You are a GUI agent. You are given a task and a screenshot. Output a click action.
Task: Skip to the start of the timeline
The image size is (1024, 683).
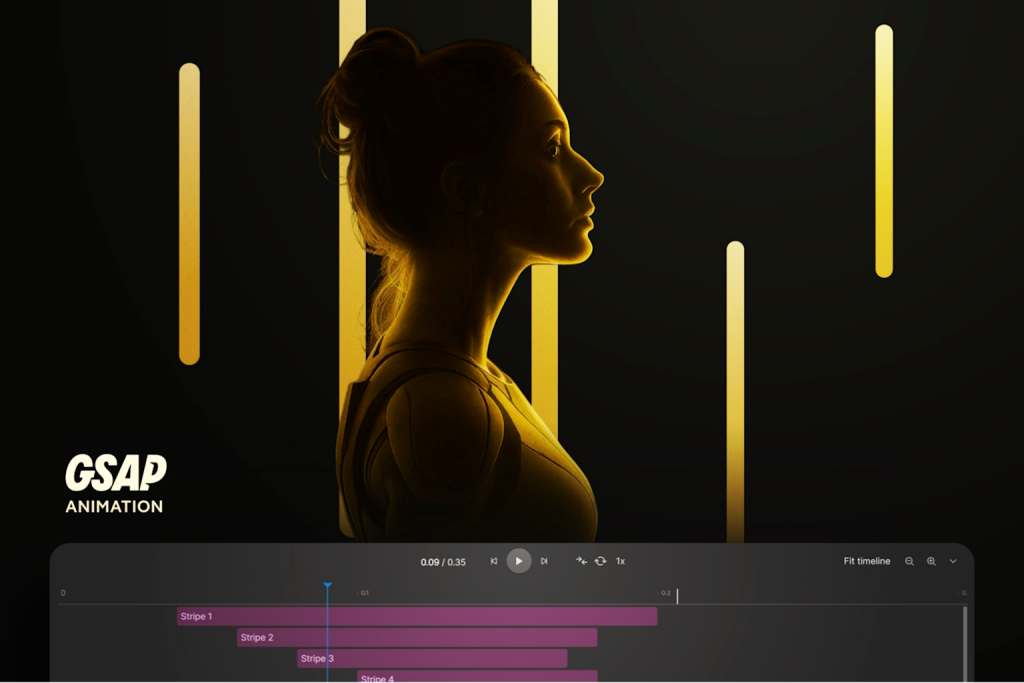(494, 561)
